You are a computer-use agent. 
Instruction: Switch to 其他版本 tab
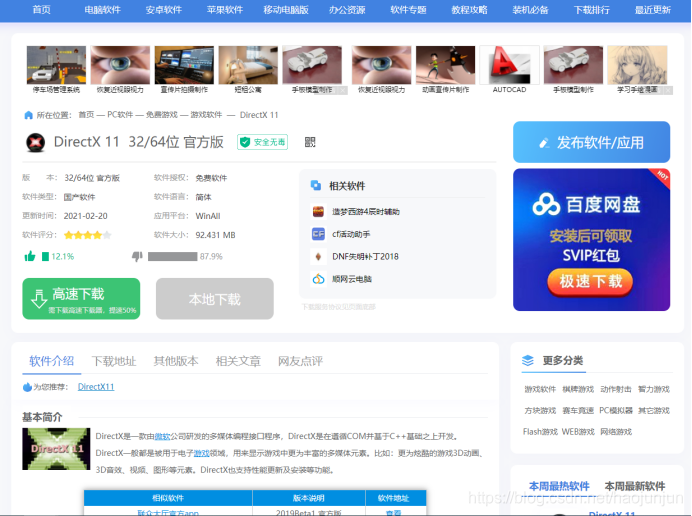point(176,361)
